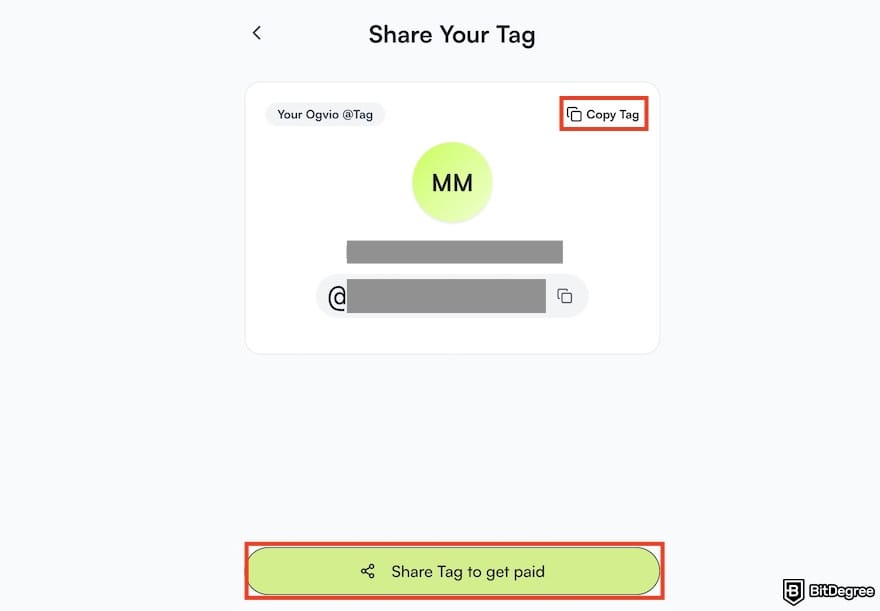Select the share icon on the green button

pyautogui.click(x=369, y=571)
